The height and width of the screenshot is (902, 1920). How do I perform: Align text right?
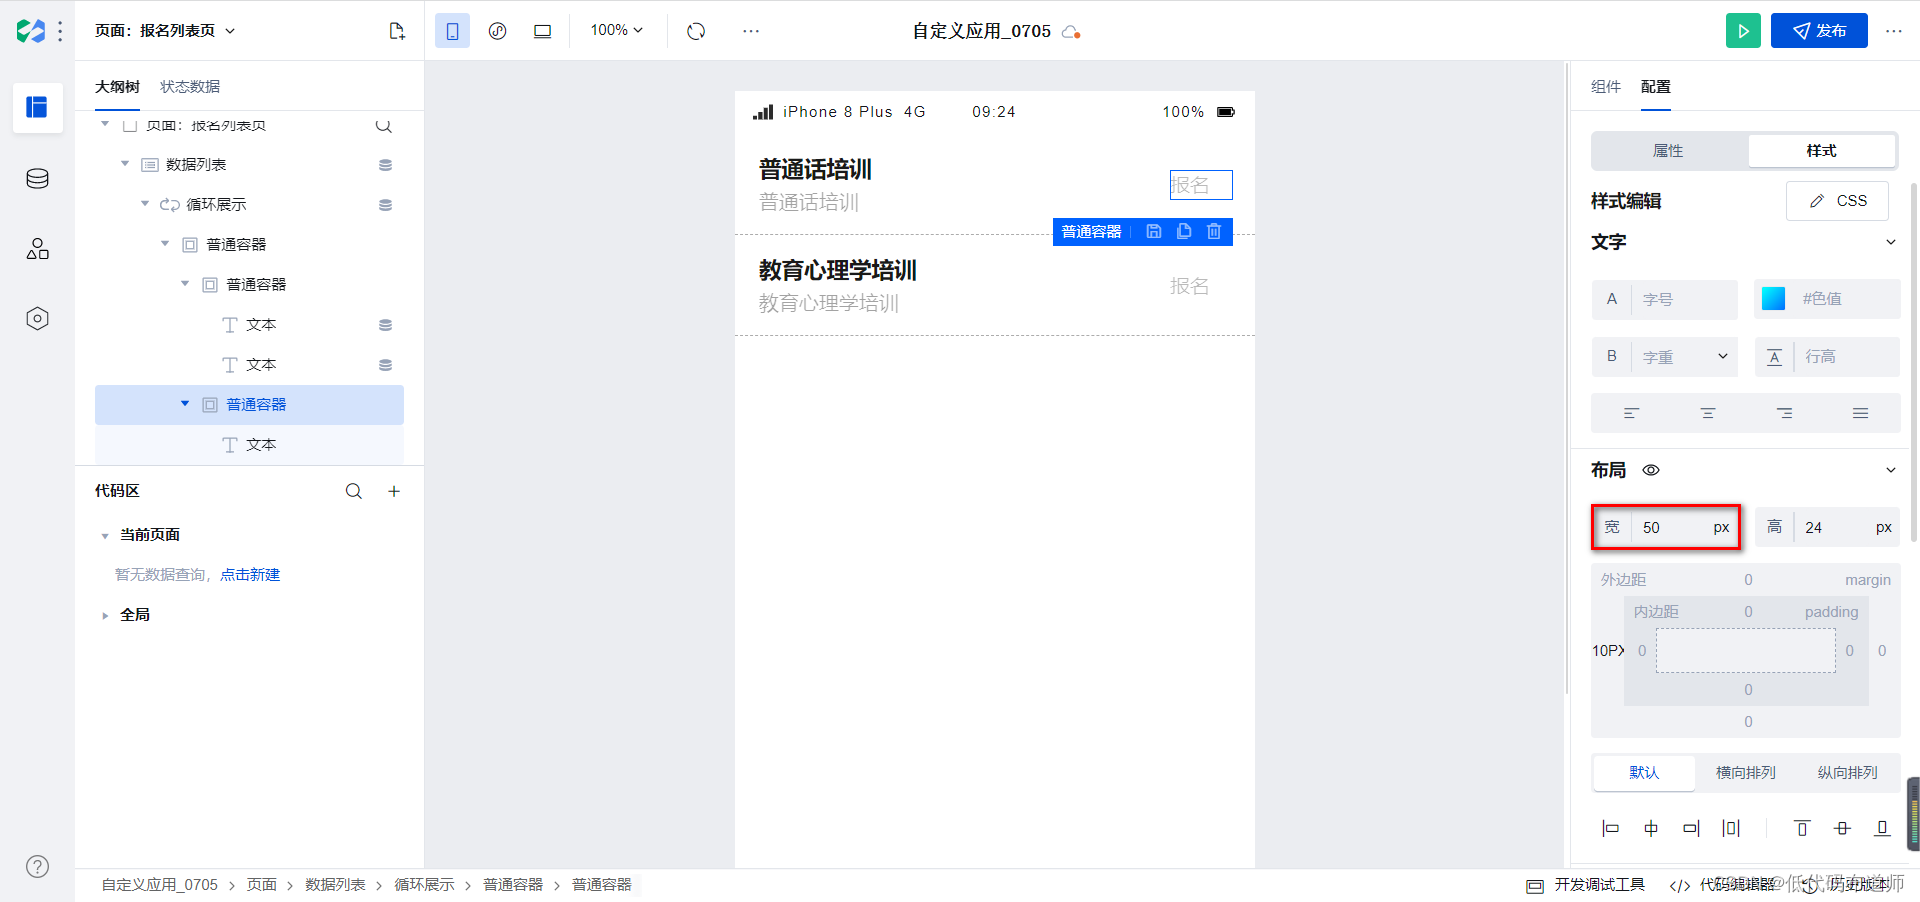tap(1784, 413)
